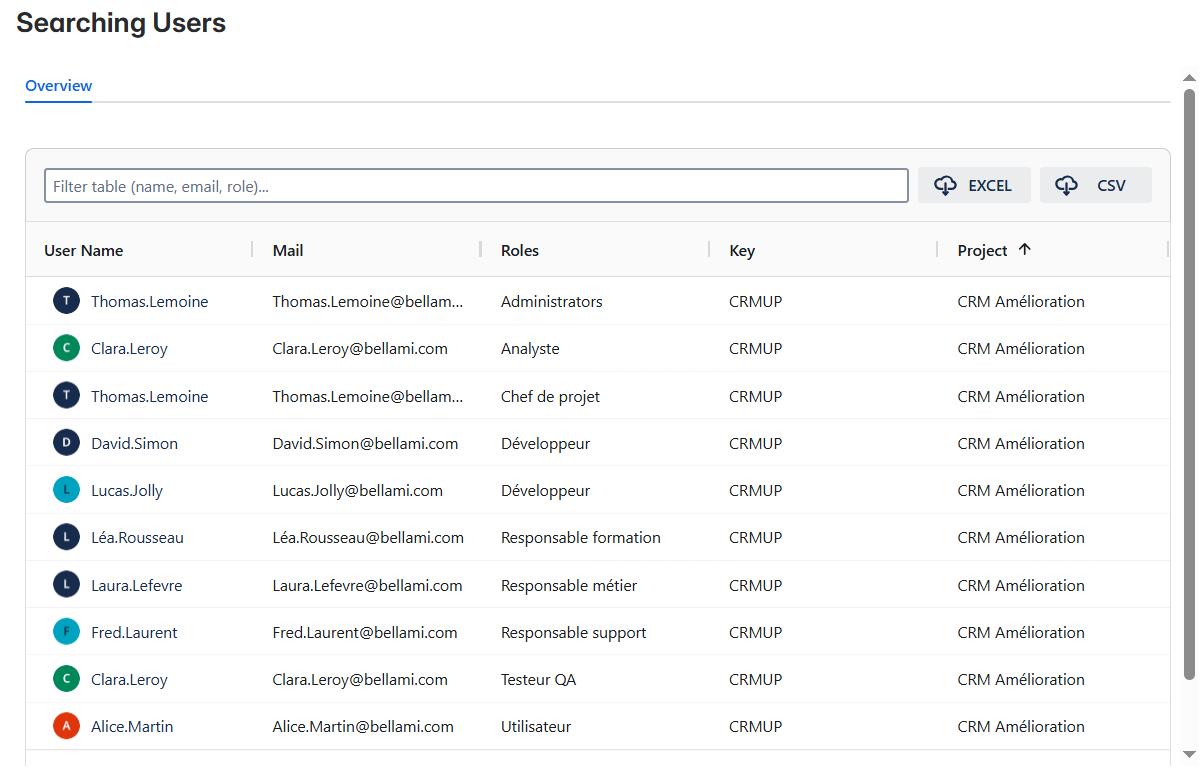The height and width of the screenshot is (768, 1202).
Task: Click Léa.Rousseau's avatar icon
Action: coord(66,538)
